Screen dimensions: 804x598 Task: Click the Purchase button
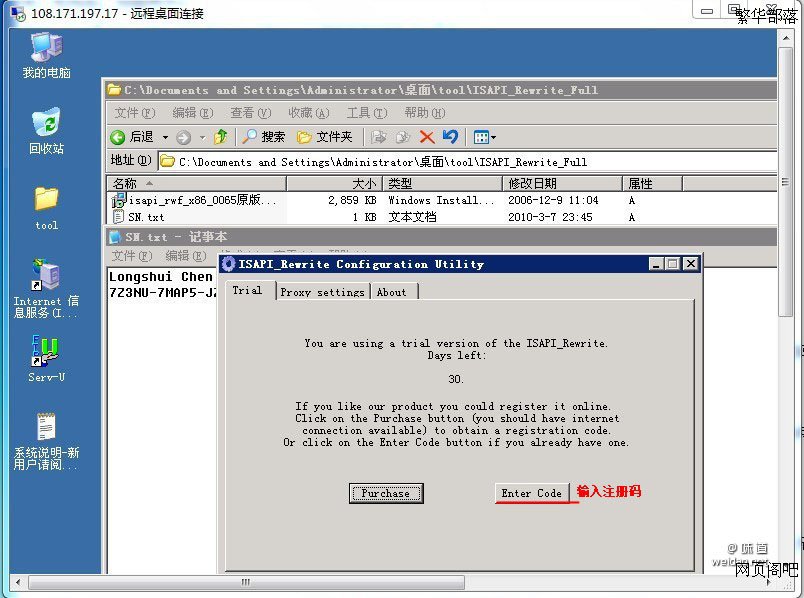[x=386, y=493]
